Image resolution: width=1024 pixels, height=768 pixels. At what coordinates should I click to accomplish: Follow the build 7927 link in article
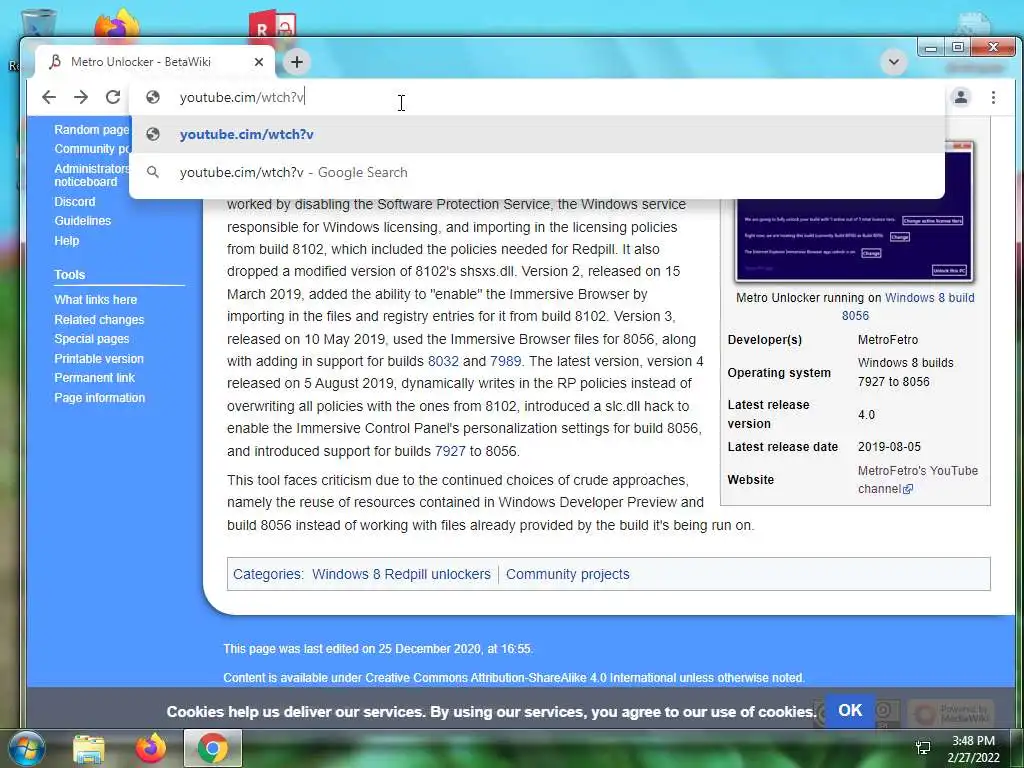click(x=450, y=451)
